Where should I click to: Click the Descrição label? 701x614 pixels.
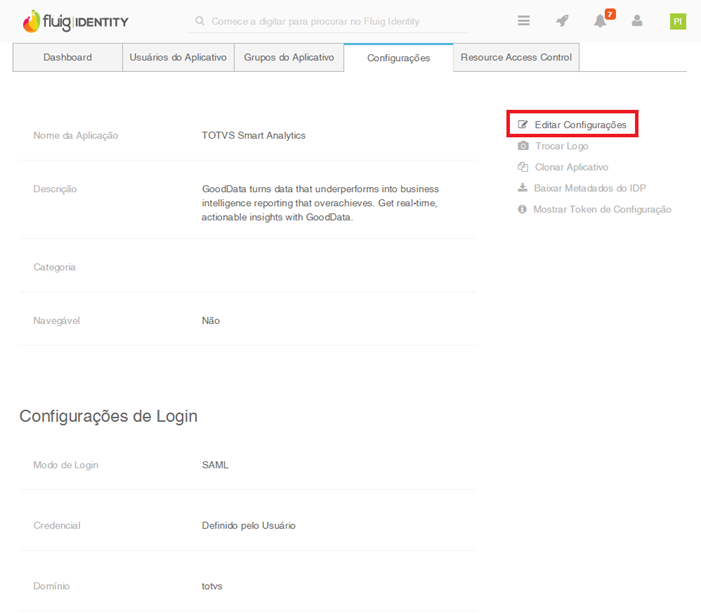pyautogui.click(x=55, y=189)
